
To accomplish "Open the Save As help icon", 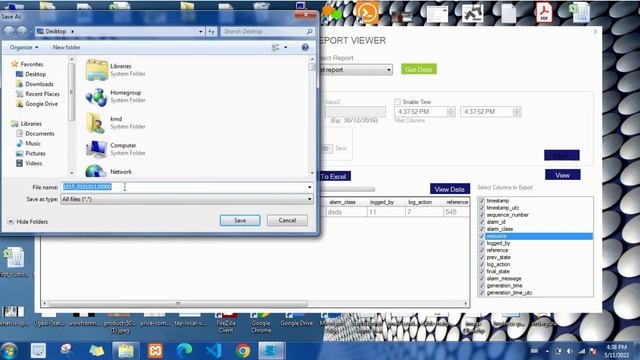I will (305, 47).
